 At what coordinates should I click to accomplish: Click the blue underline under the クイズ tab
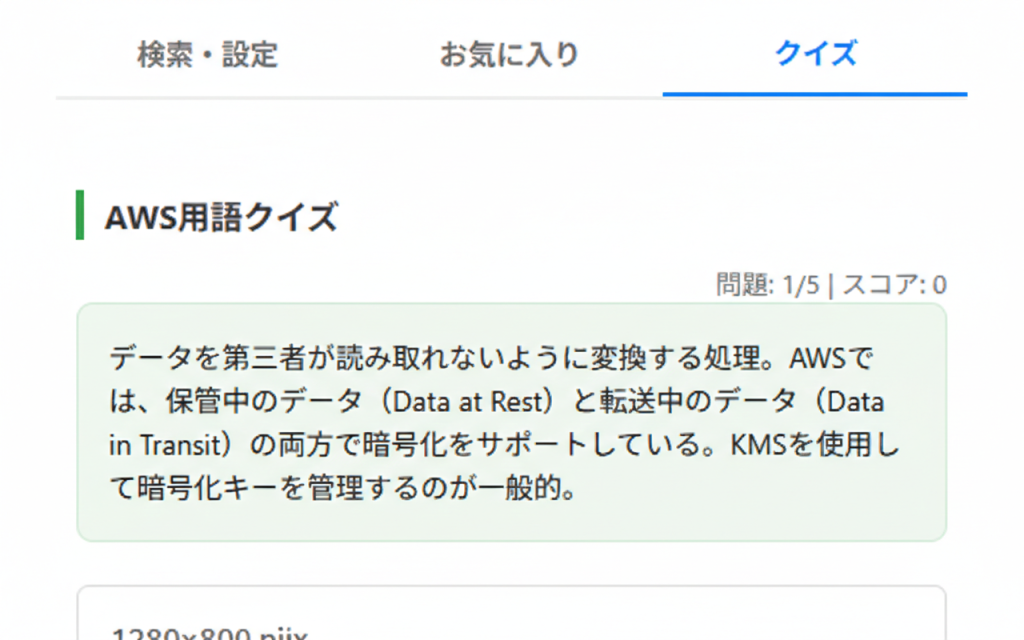pos(815,94)
